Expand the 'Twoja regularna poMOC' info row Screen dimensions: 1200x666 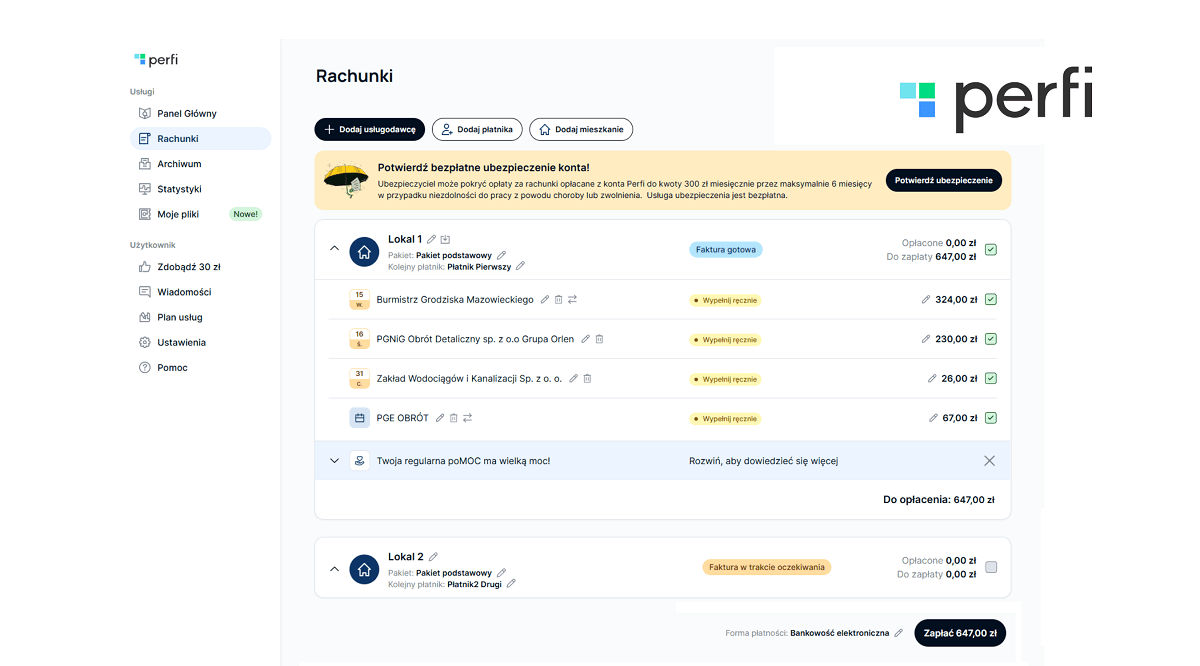pyautogui.click(x=334, y=461)
